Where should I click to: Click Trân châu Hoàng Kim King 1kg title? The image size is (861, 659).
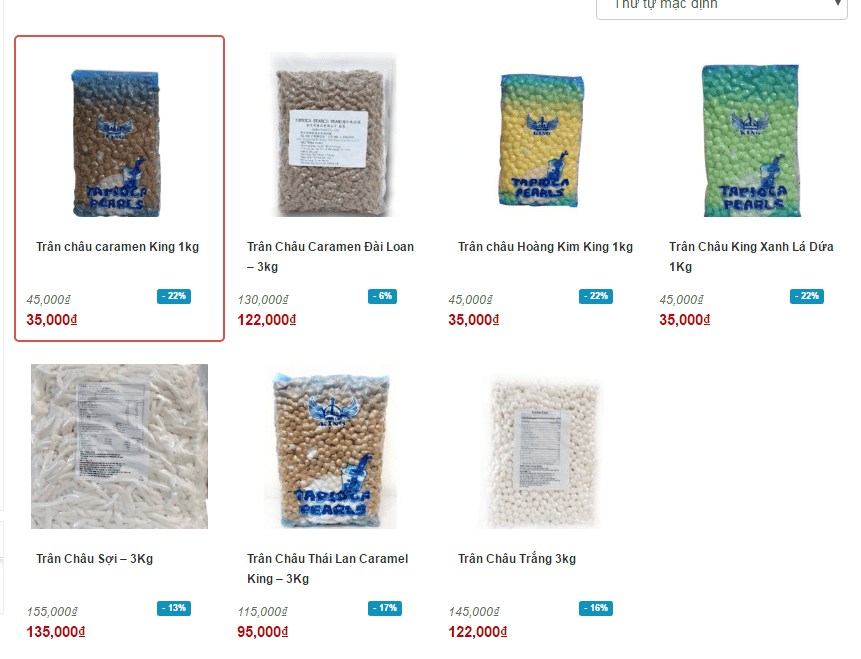pos(545,247)
